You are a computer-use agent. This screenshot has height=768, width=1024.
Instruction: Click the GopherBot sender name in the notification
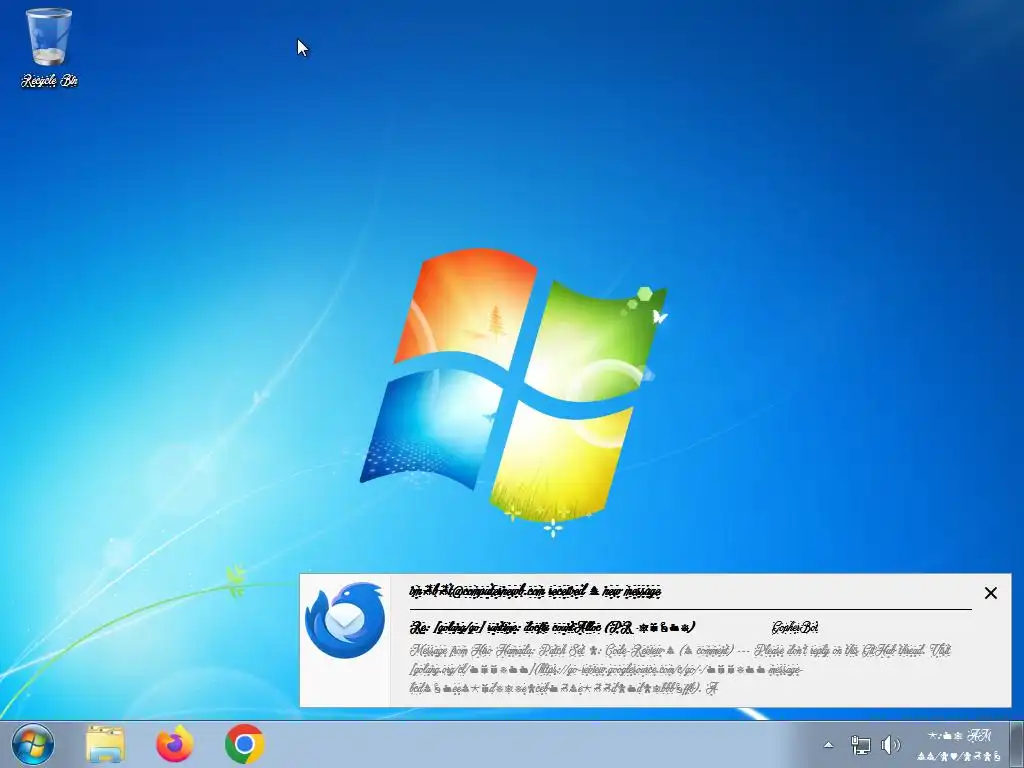tap(794, 628)
